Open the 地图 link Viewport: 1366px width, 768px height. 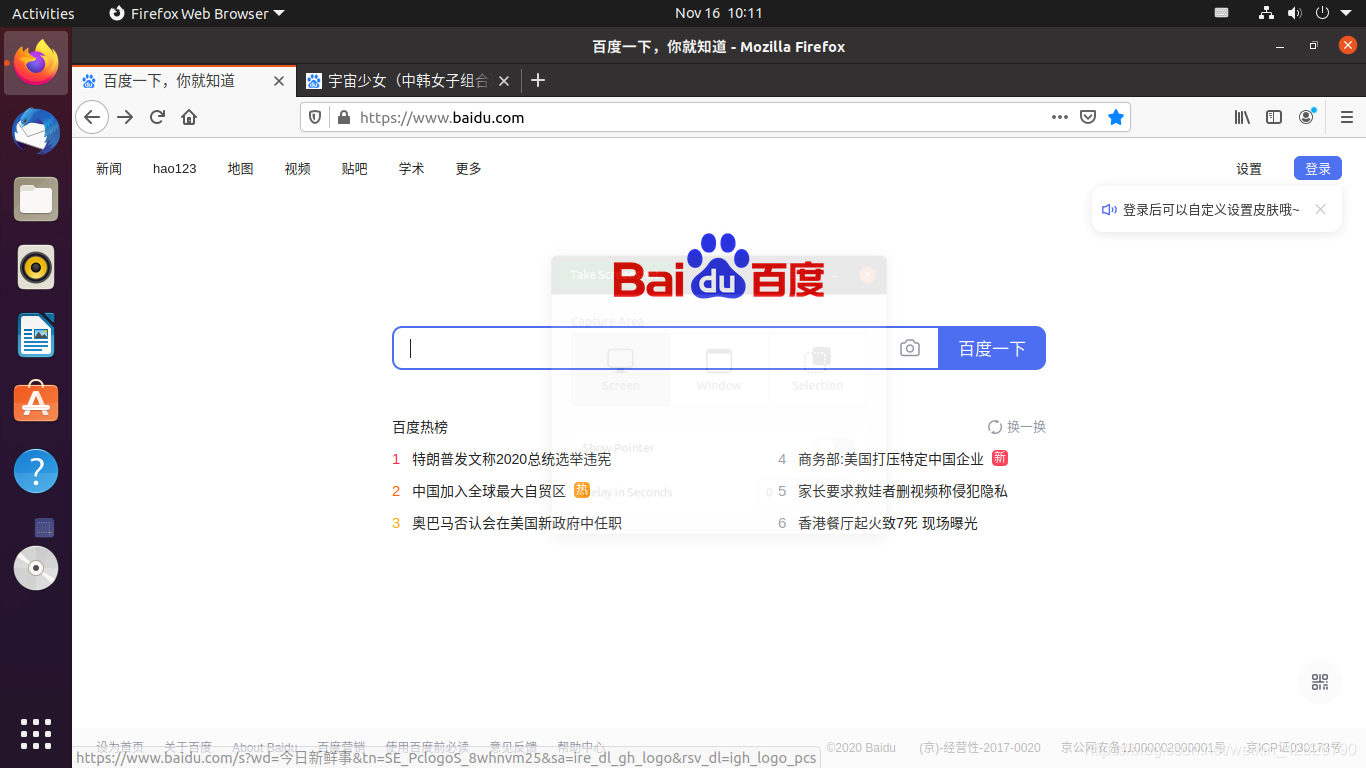click(240, 169)
